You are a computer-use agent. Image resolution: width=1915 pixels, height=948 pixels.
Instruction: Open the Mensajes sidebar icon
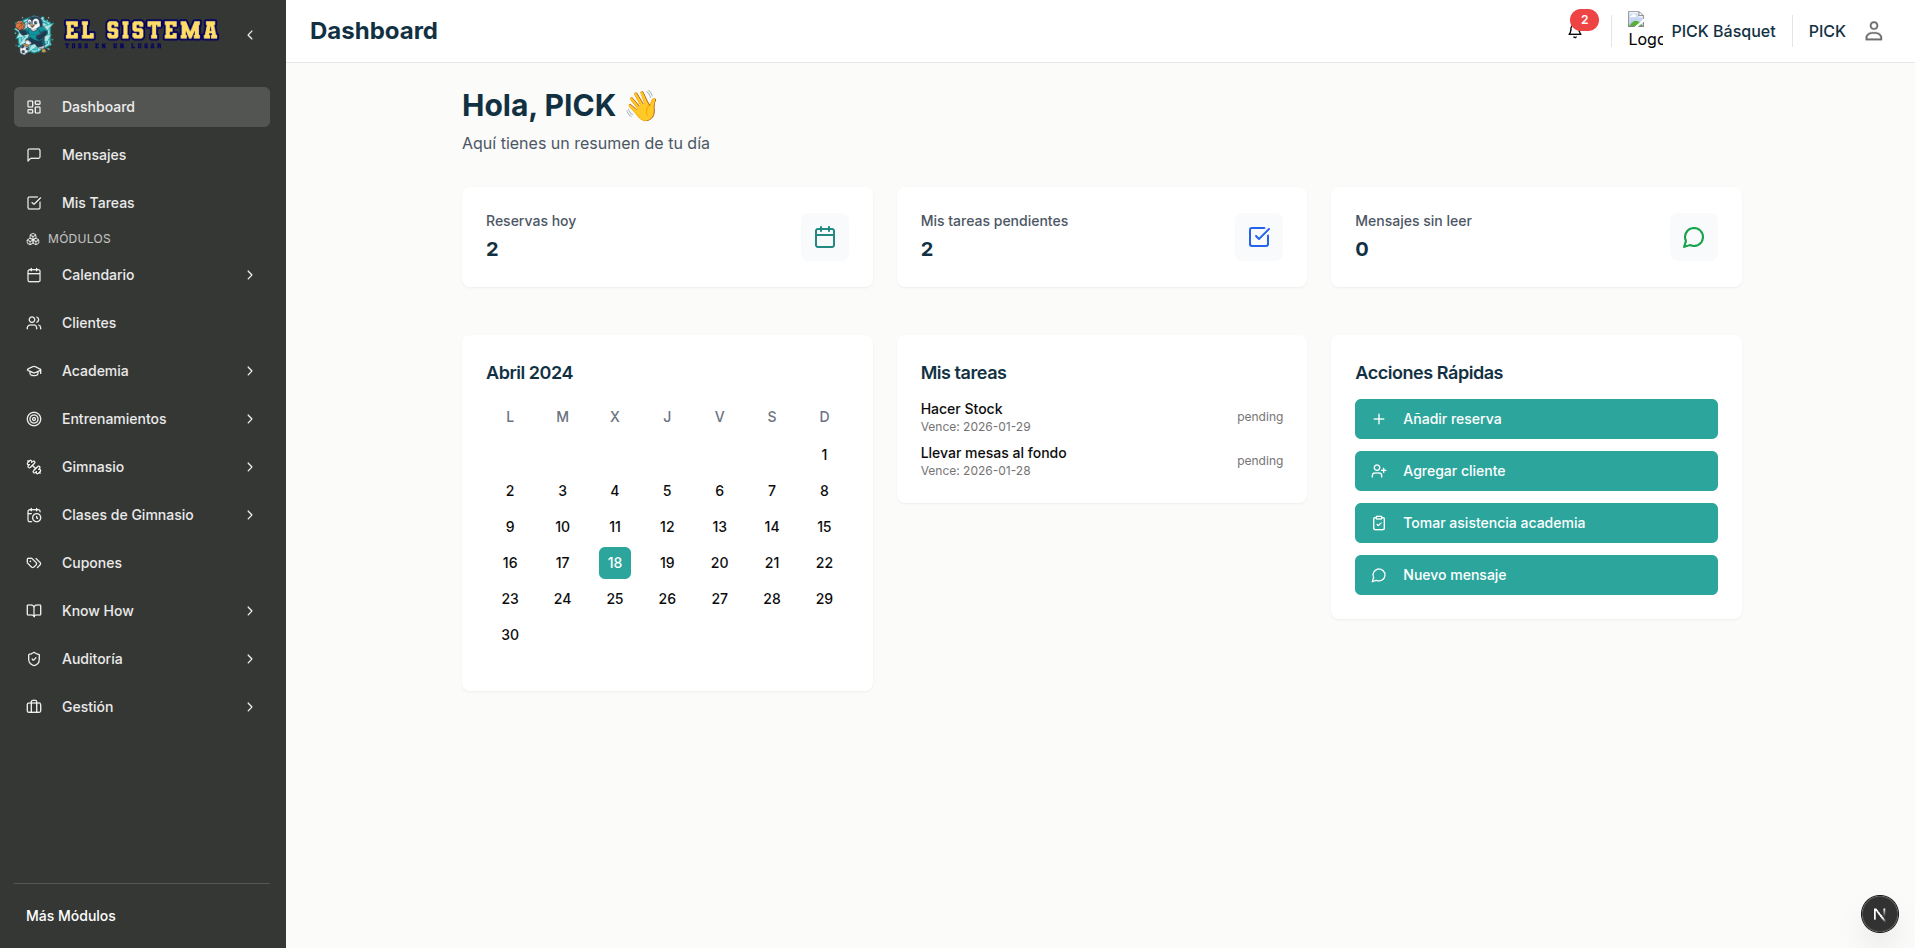coord(35,155)
